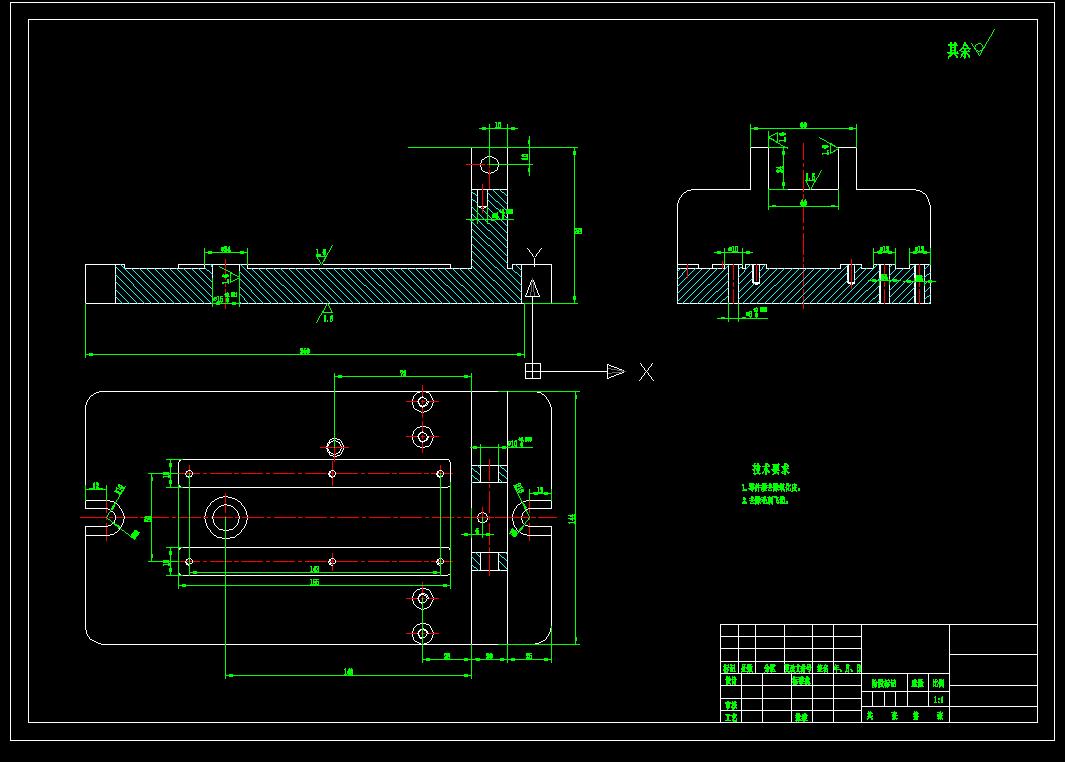Image resolution: width=1065 pixels, height=762 pixels.
Task: Select the 25 dimension at bottom right
Action: [529, 656]
